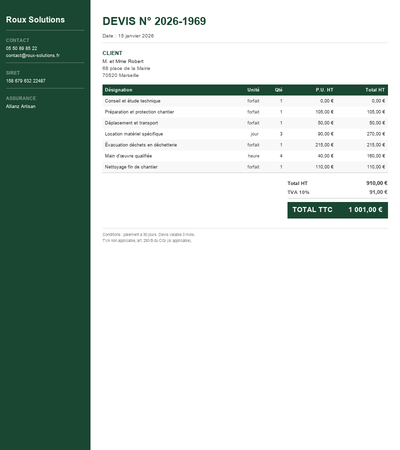This screenshot has height=450, width=400.
Task: Select Préparation et protection chantier row
Action: [245, 112]
